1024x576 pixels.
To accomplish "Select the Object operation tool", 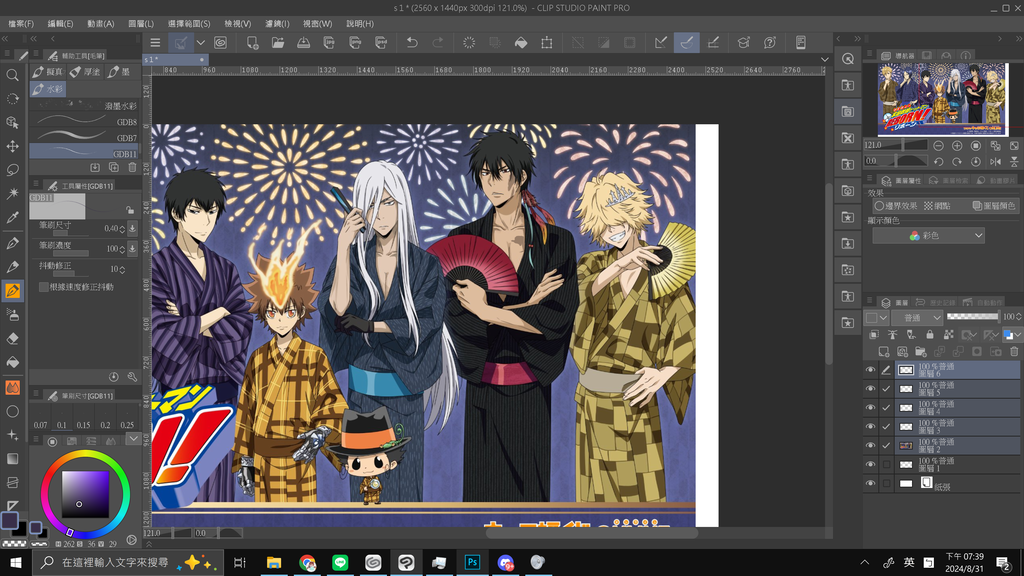I will point(12,122).
